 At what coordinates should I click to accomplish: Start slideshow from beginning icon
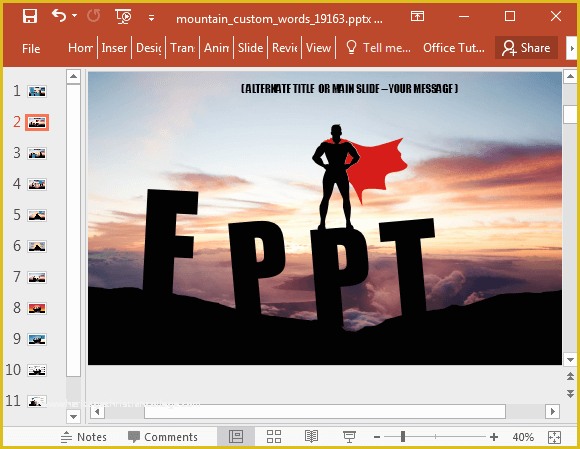pos(124,17)
